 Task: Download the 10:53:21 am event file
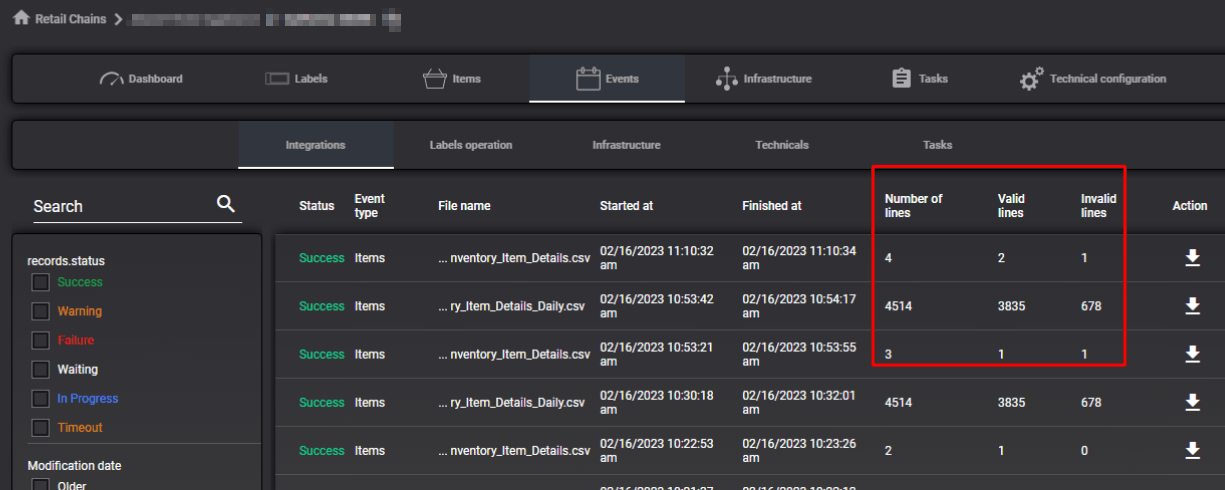pos(1192,354)
